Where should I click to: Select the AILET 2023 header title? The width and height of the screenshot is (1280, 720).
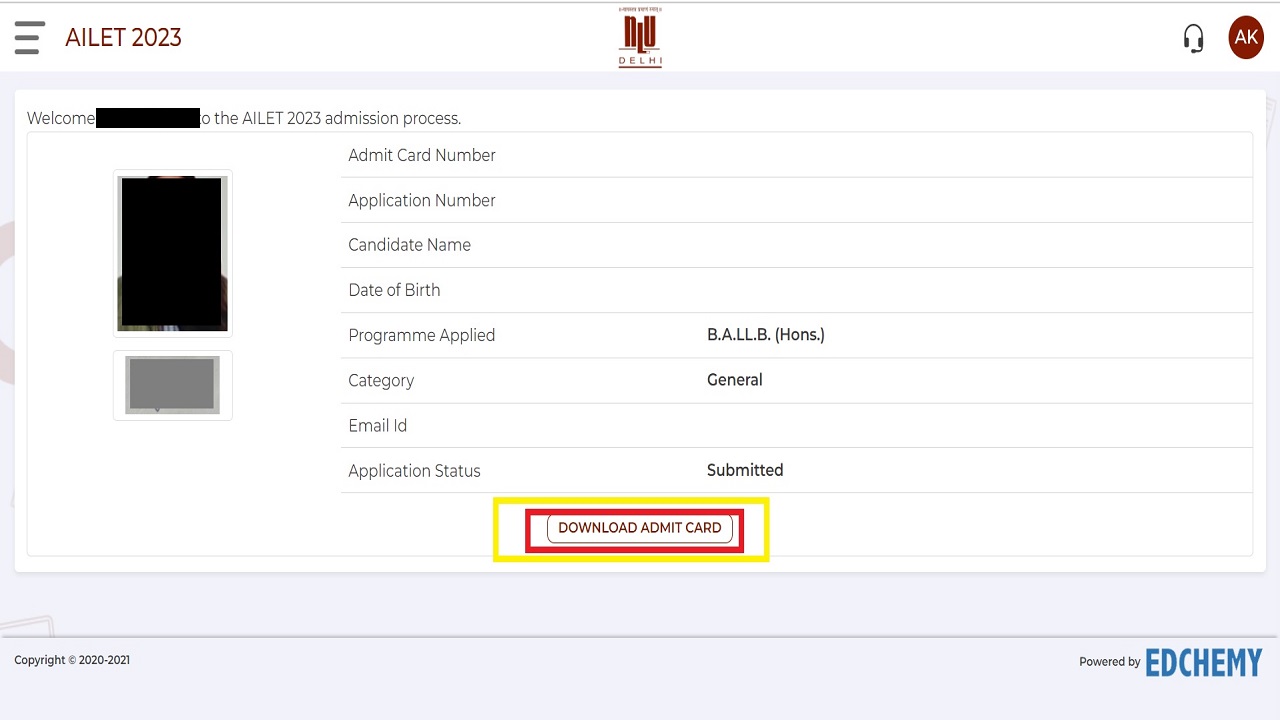point(123,38)
